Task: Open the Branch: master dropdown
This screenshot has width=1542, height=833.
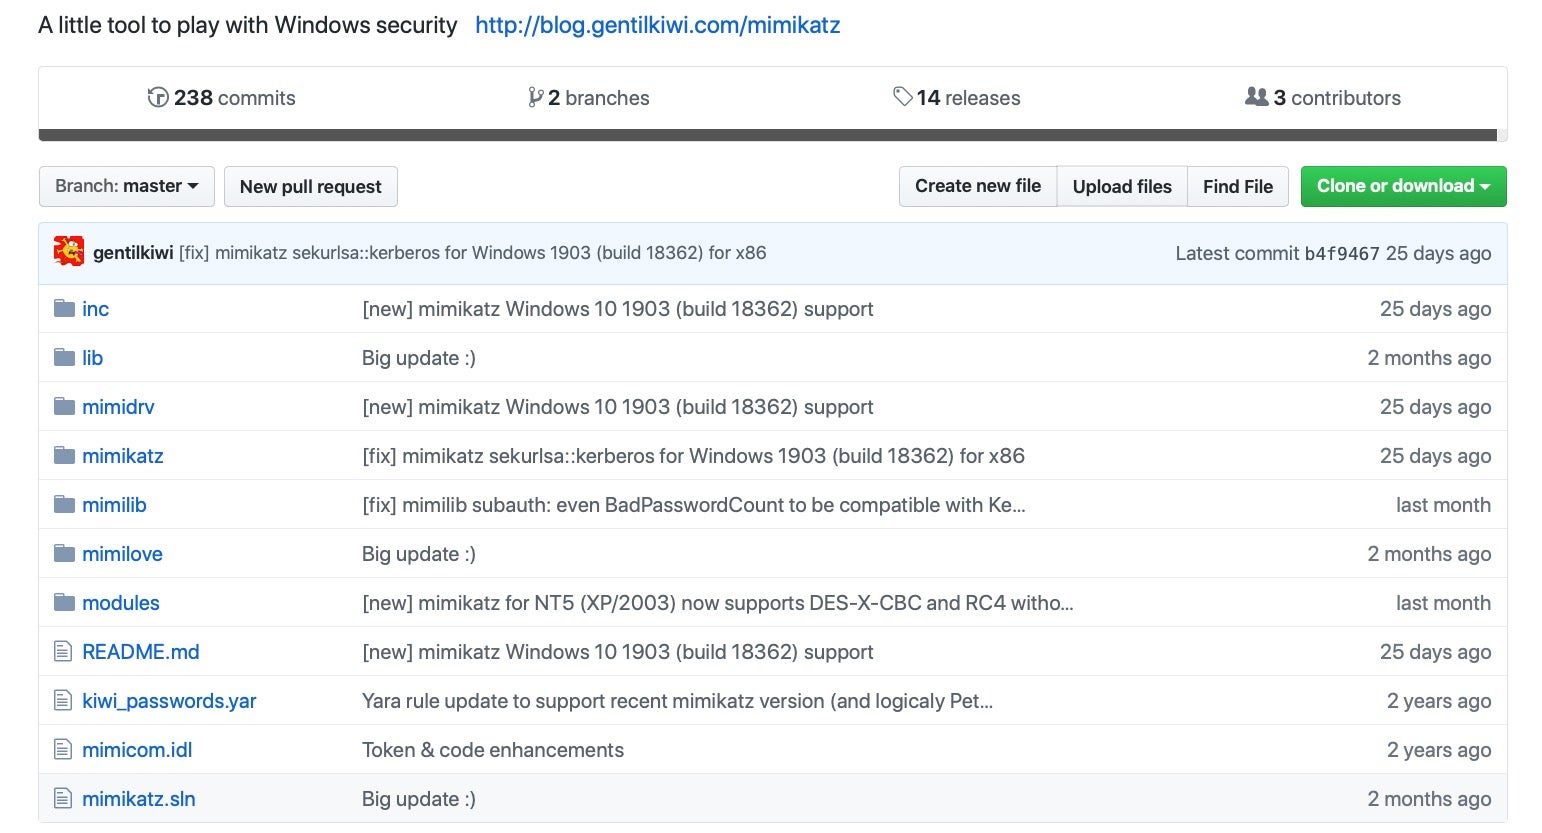Action: 127,186
